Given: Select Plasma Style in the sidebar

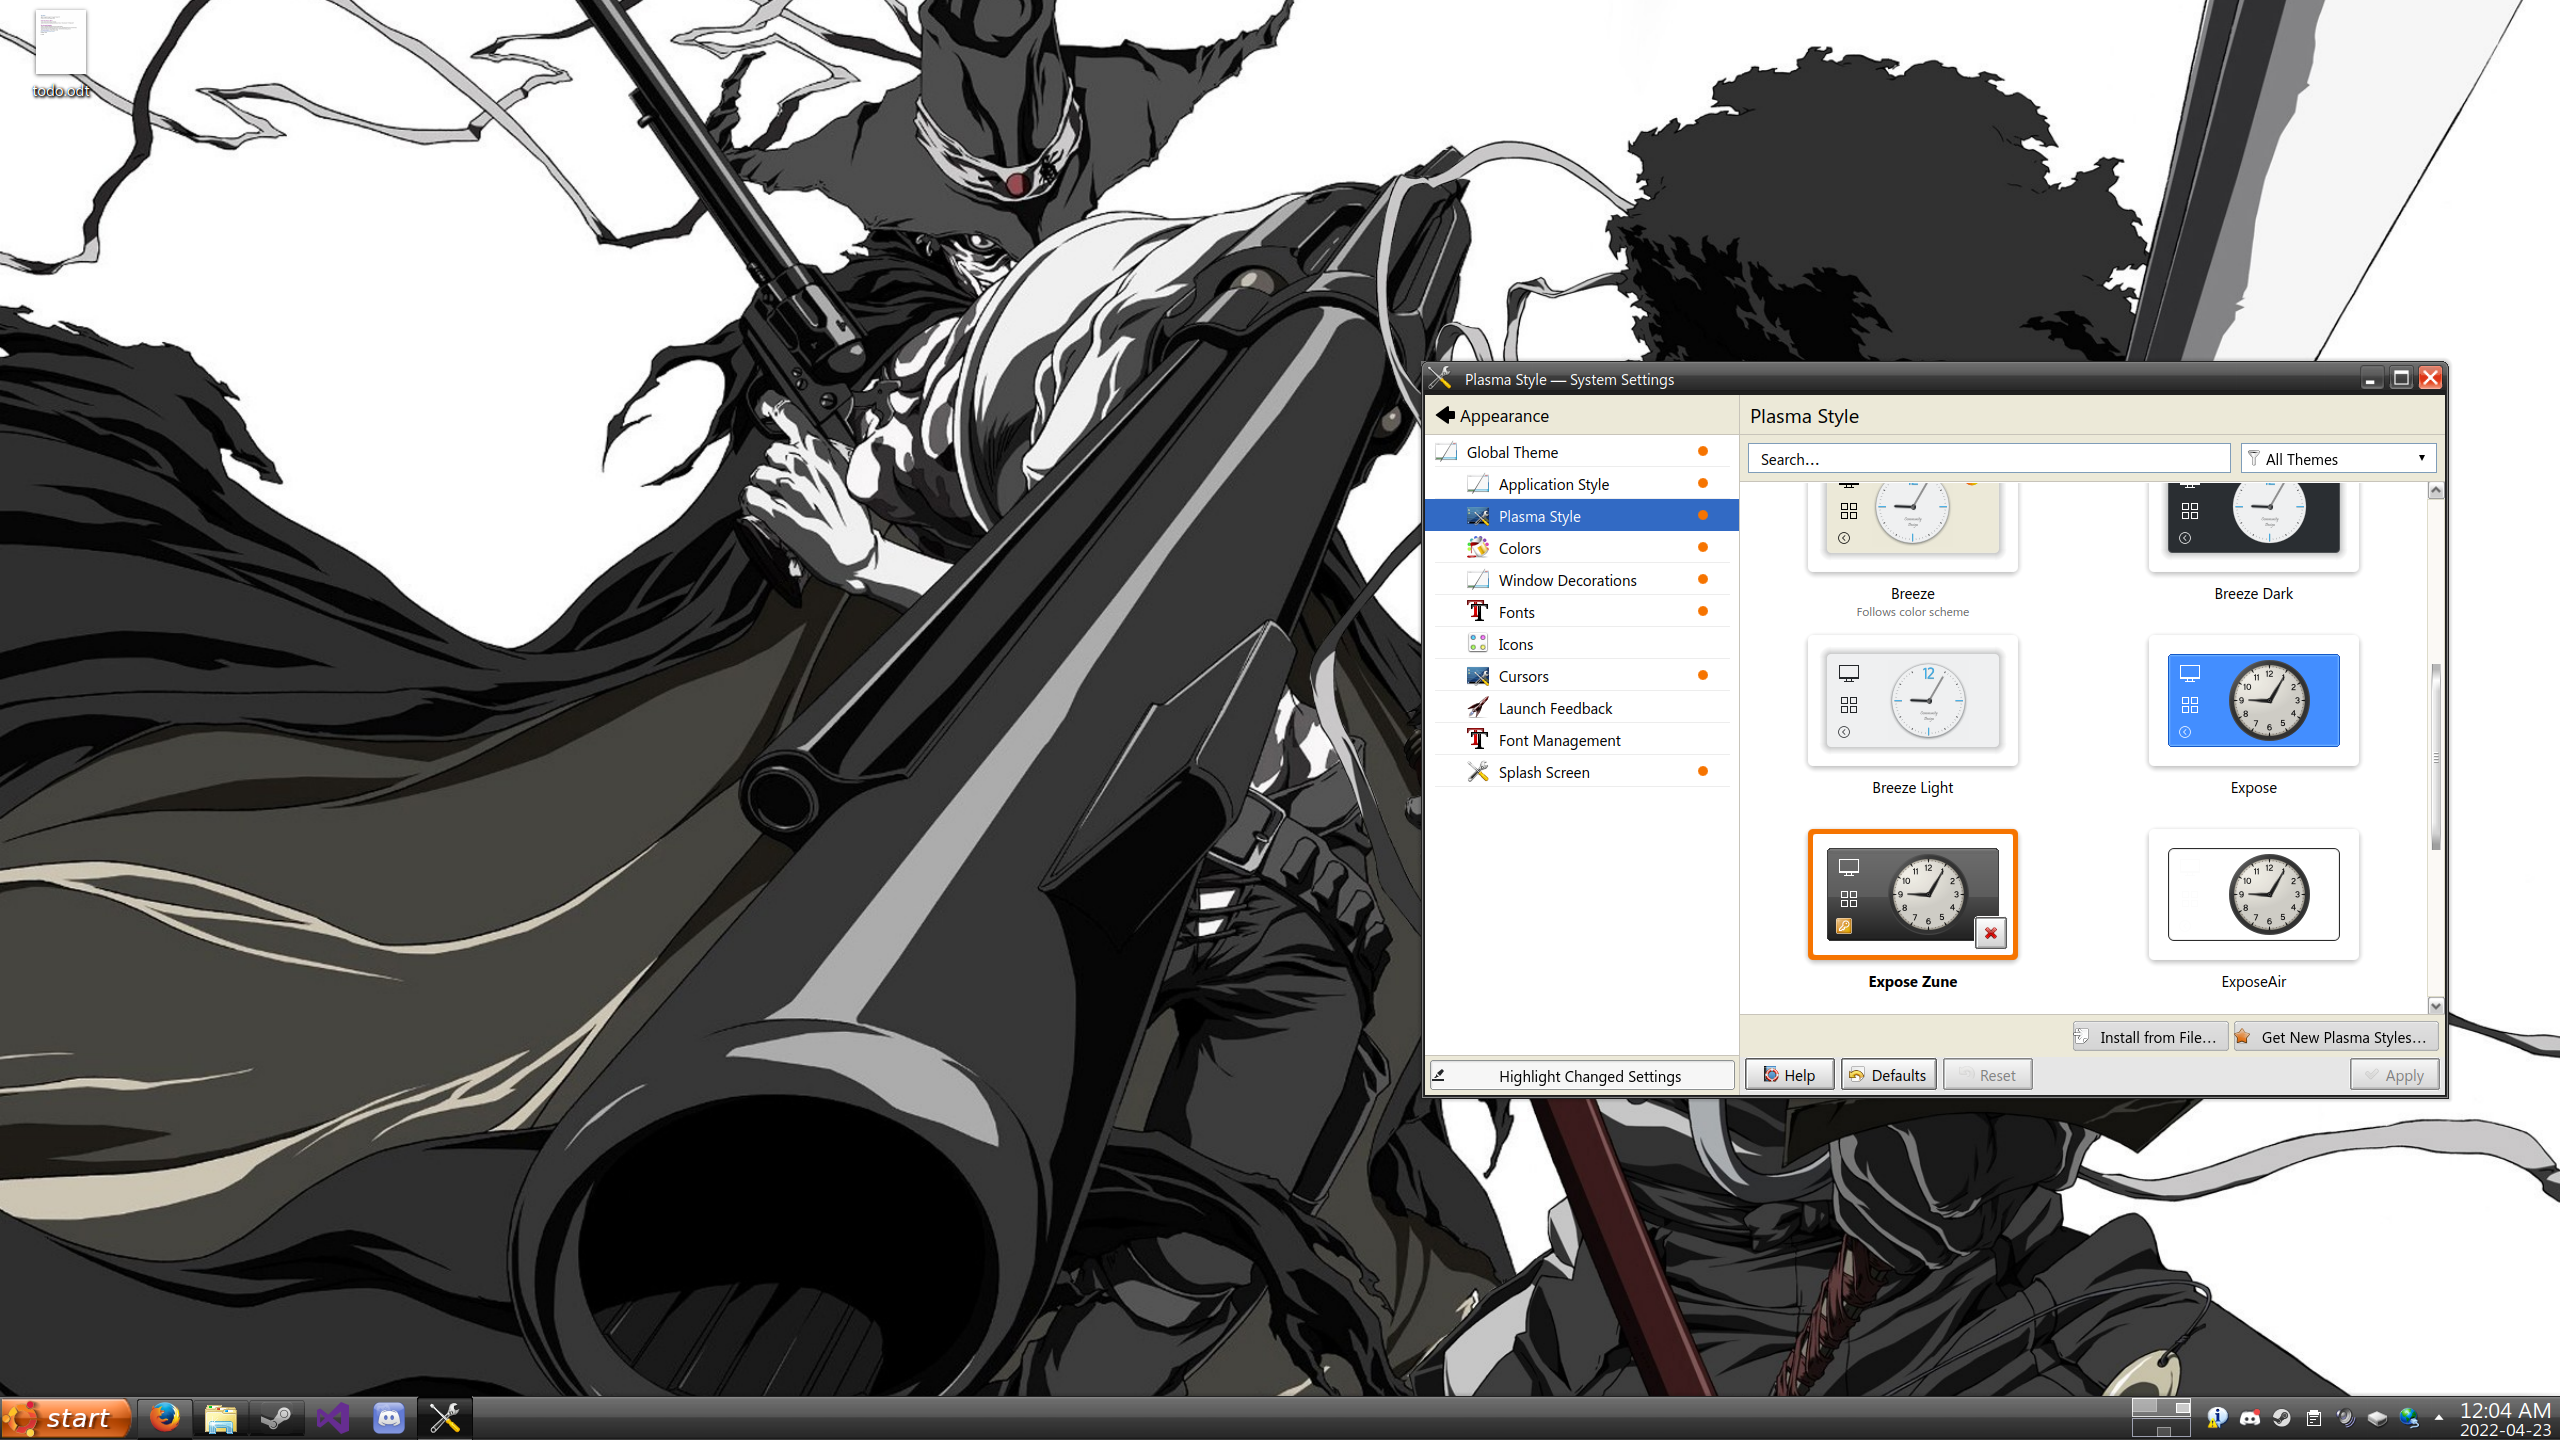Looking at the screenshot, I should coord(1582,516).
